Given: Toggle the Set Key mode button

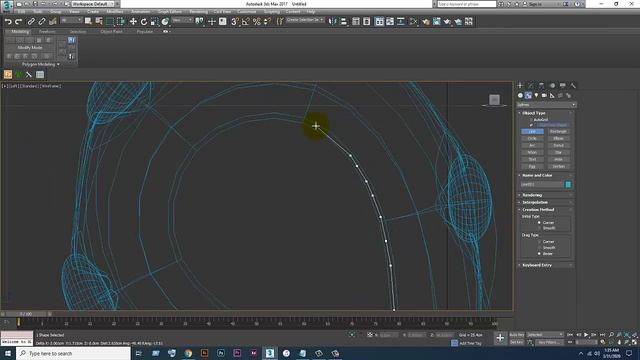Looking at the screenshot, I should coord(517,342).
